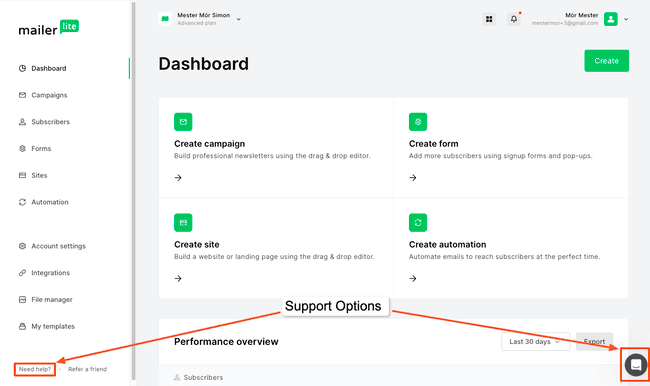This screenshot has width=650, height=386.
Task: Open the notifications bell
Action: tap(514, 19)
